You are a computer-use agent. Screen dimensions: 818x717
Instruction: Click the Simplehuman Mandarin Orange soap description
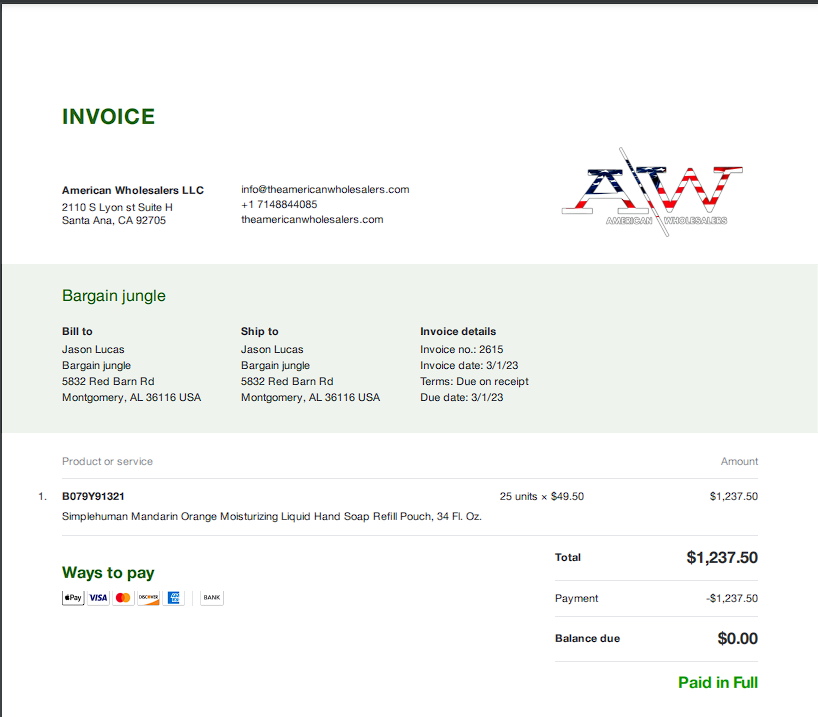[x=272, y=517]
